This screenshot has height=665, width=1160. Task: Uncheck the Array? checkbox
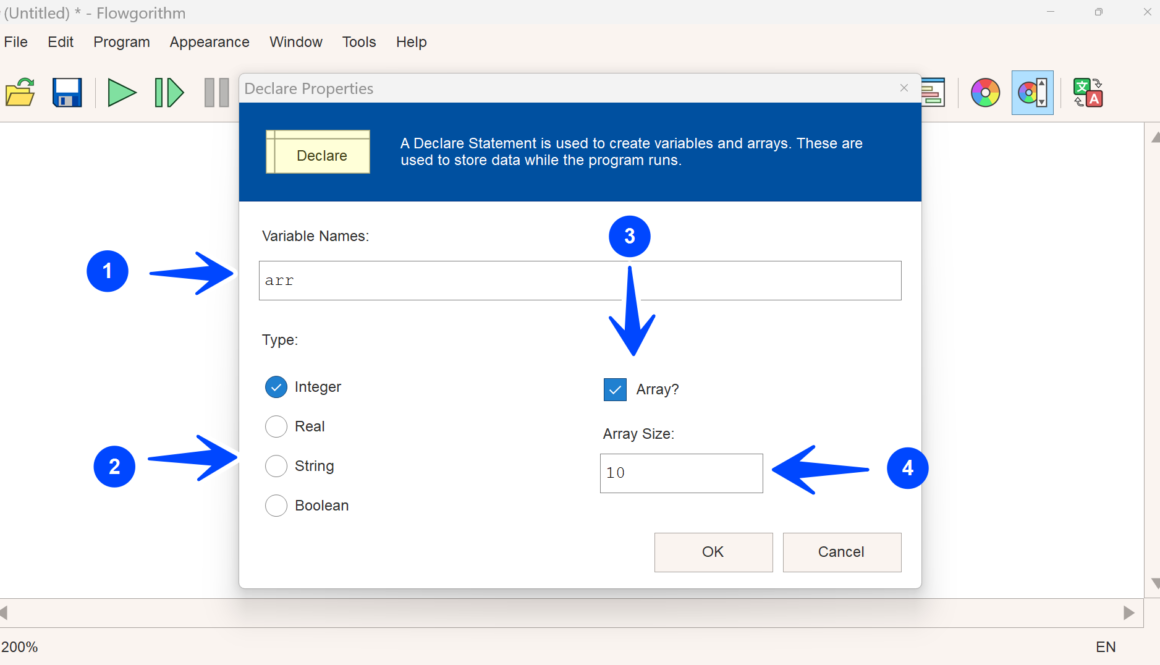[615, 389]
